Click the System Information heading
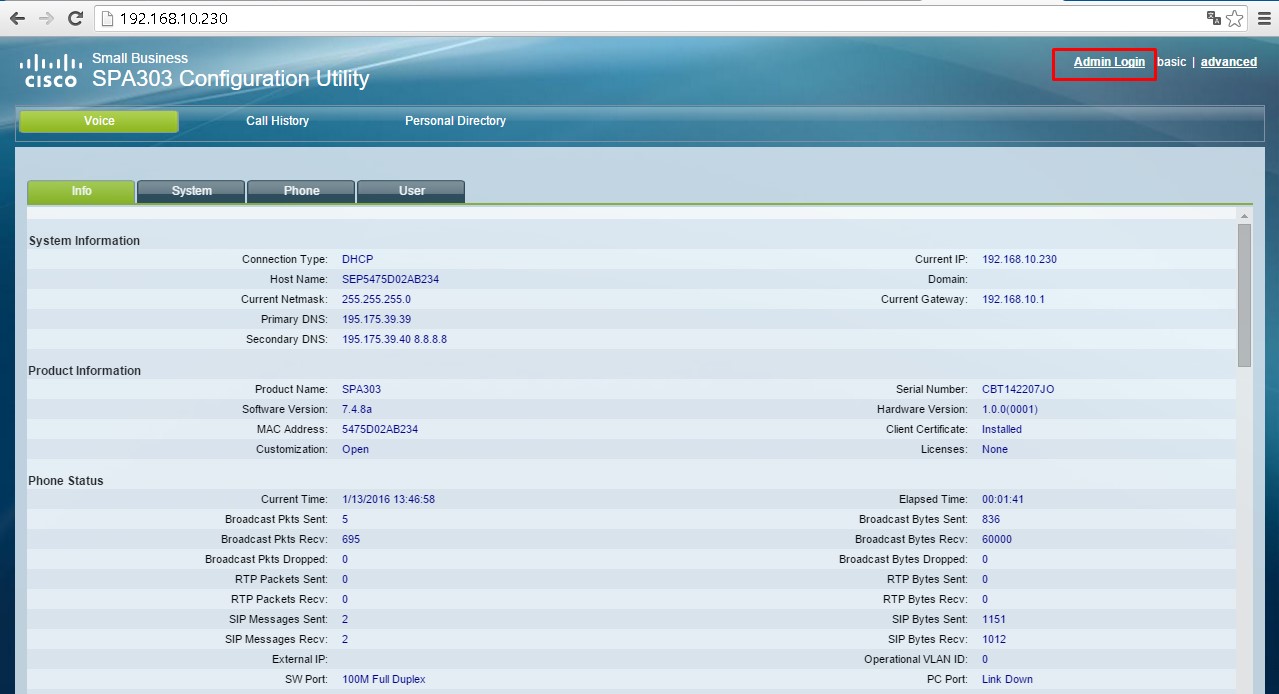Screen dimensions: 1279x694 84,241
